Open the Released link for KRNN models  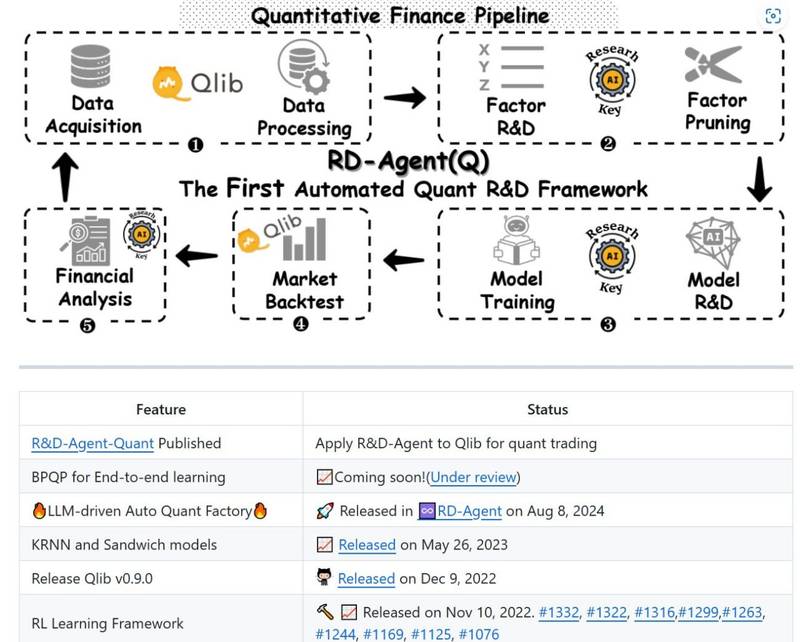point(367,545)
